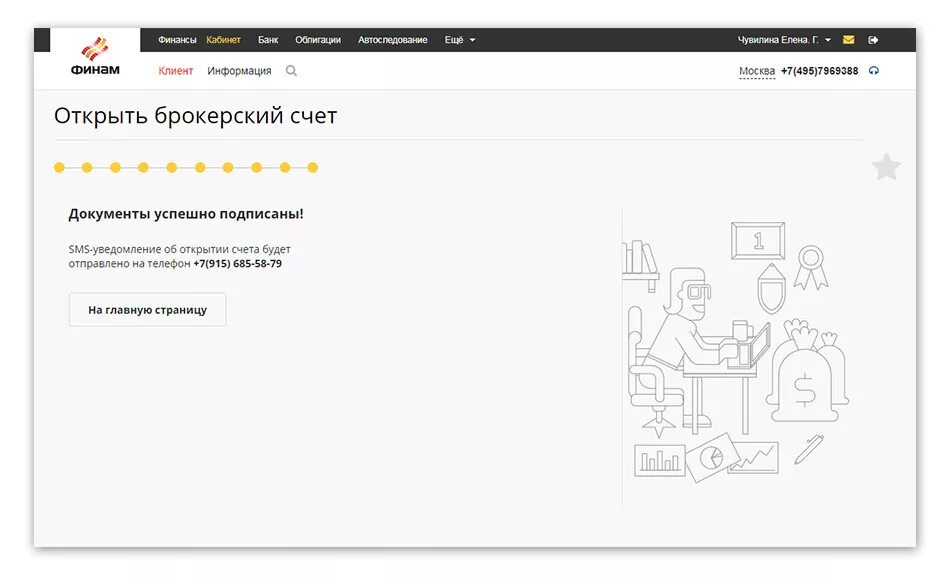
Task: Click the heading Открыть брокерский счет
Action: 195,116
